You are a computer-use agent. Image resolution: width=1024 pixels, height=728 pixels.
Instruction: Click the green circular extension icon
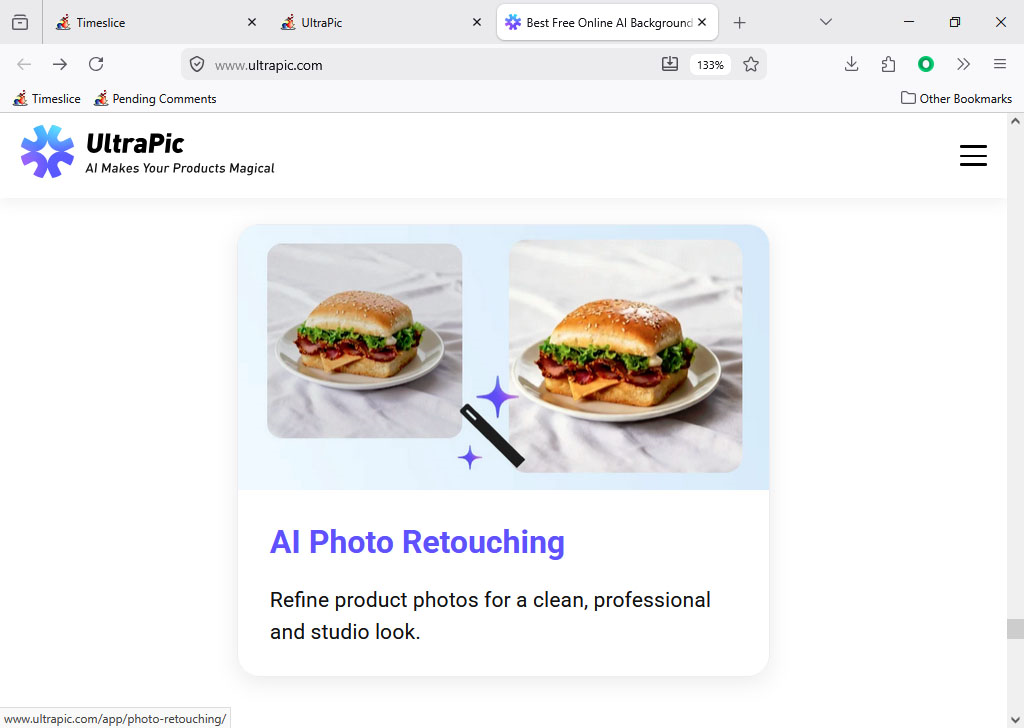pyautogui.click(x=926, y=64)
